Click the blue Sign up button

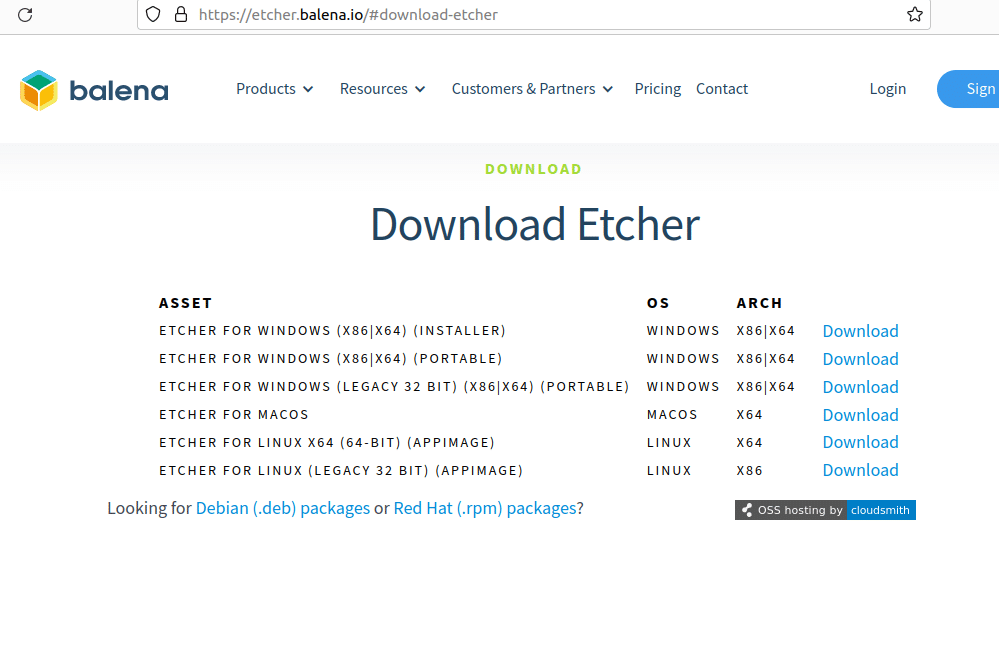[968, 89]
